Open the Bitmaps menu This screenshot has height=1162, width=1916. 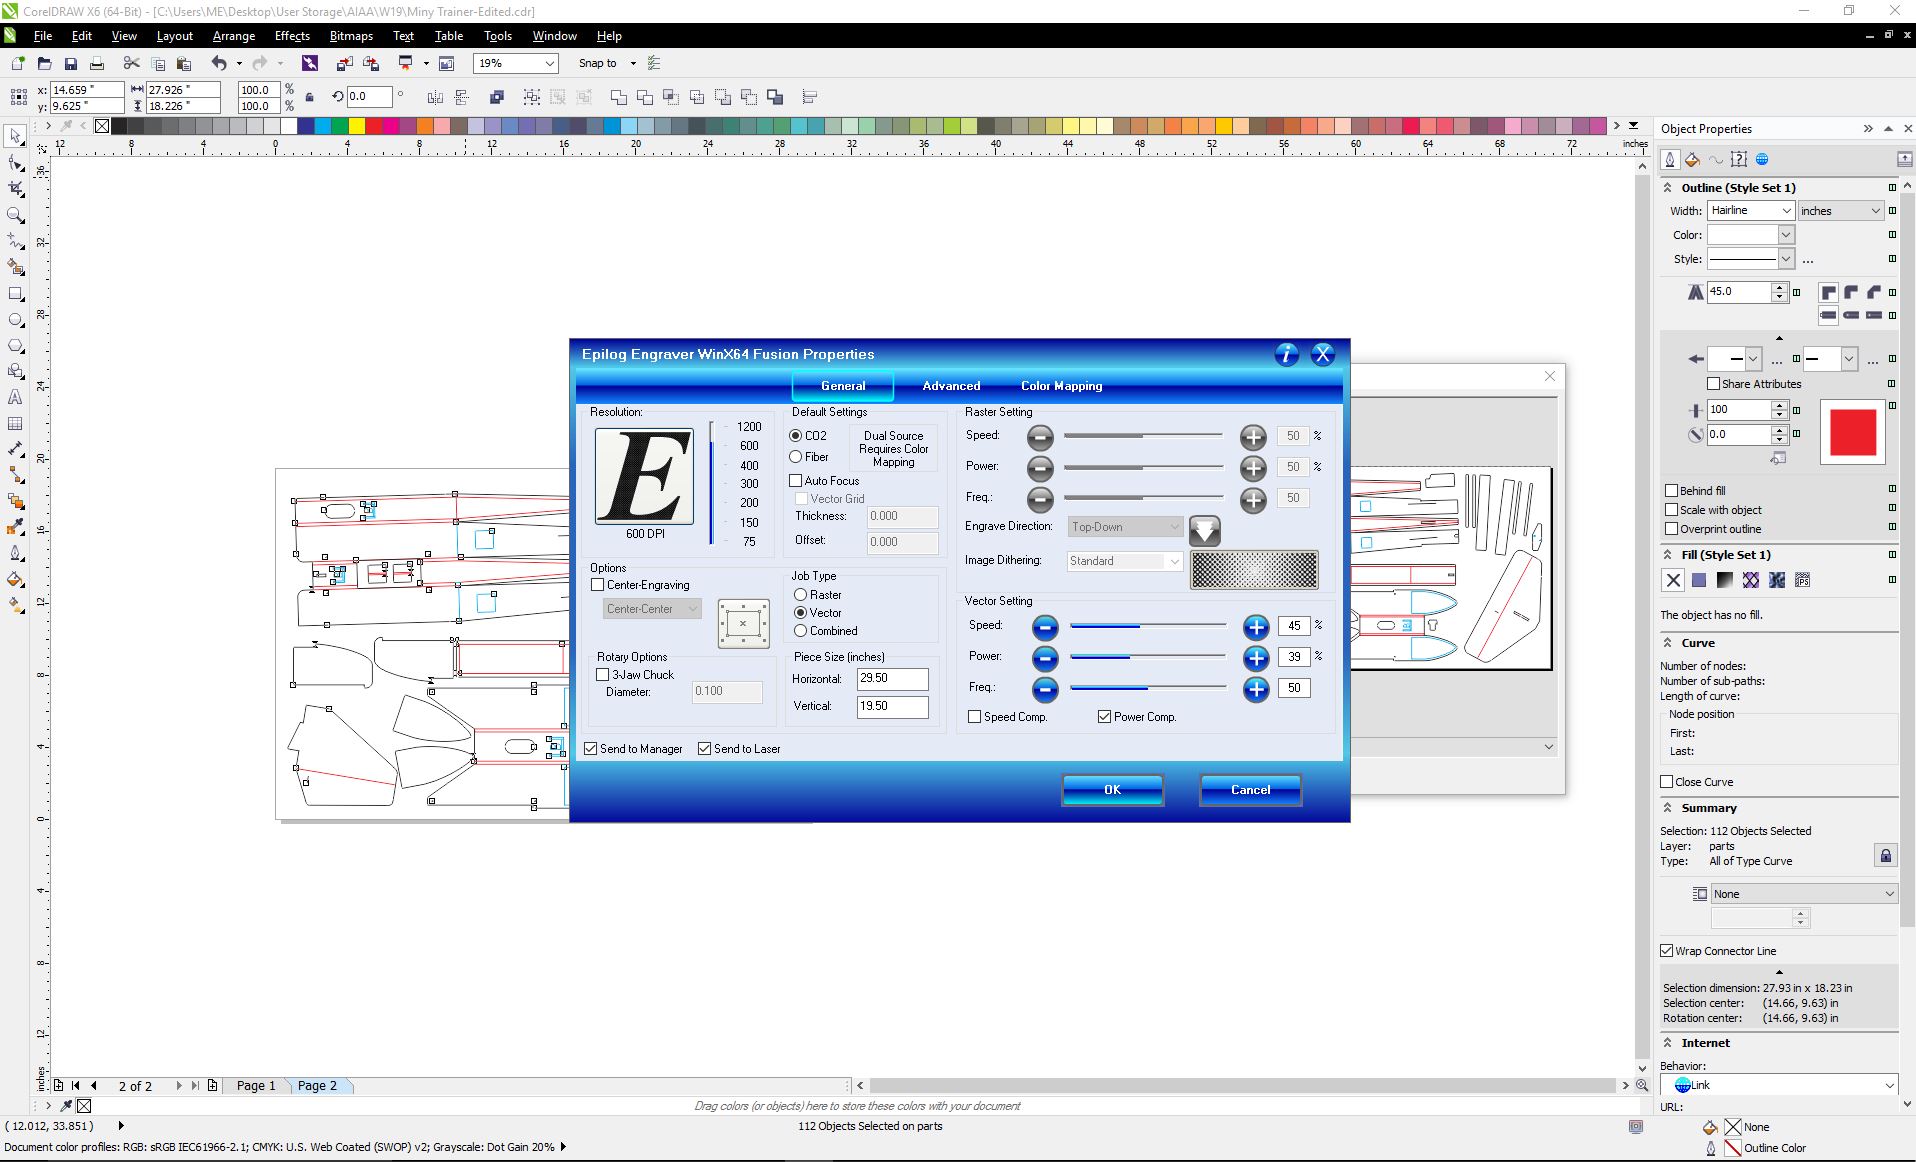(x=351, y=36)
